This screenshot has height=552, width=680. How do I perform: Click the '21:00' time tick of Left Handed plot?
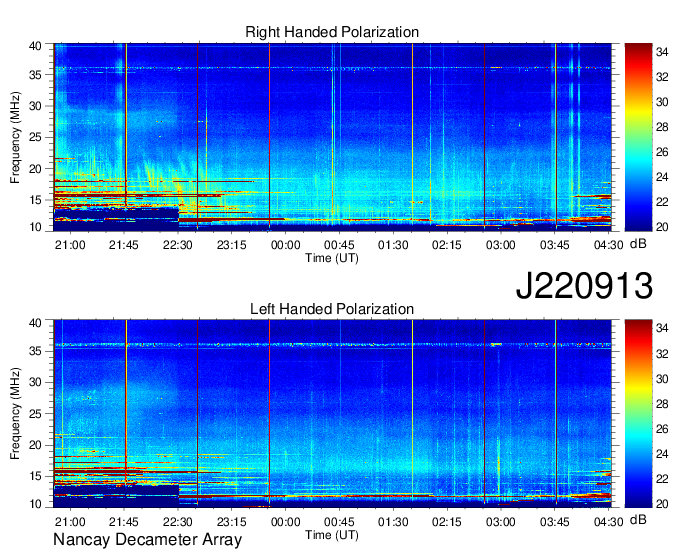tap(70, 522)
